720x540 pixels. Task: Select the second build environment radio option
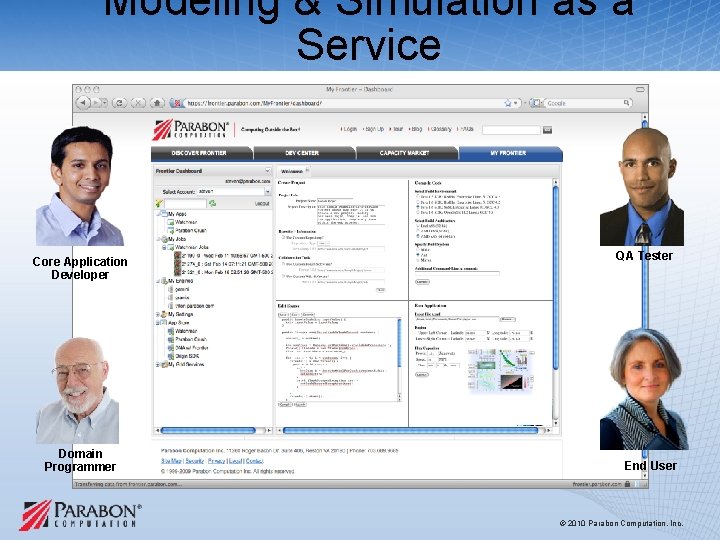(418, 202)
